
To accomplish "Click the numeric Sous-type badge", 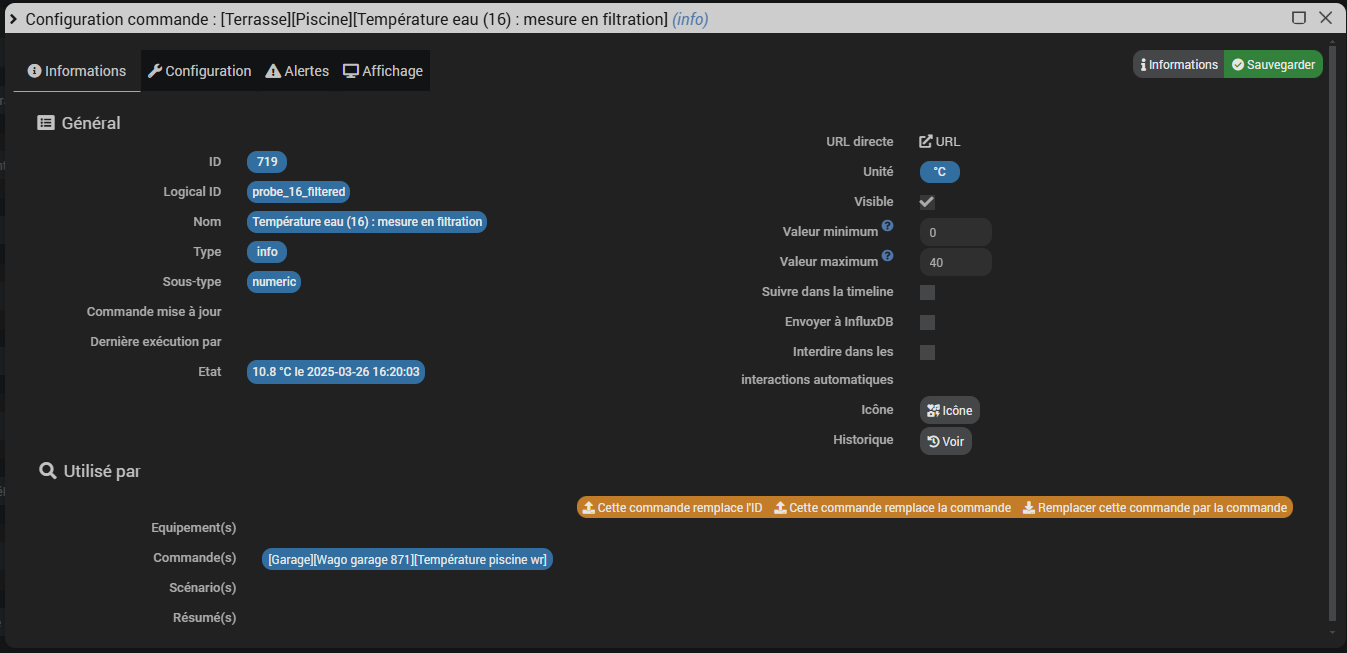I will click(274, 282).
